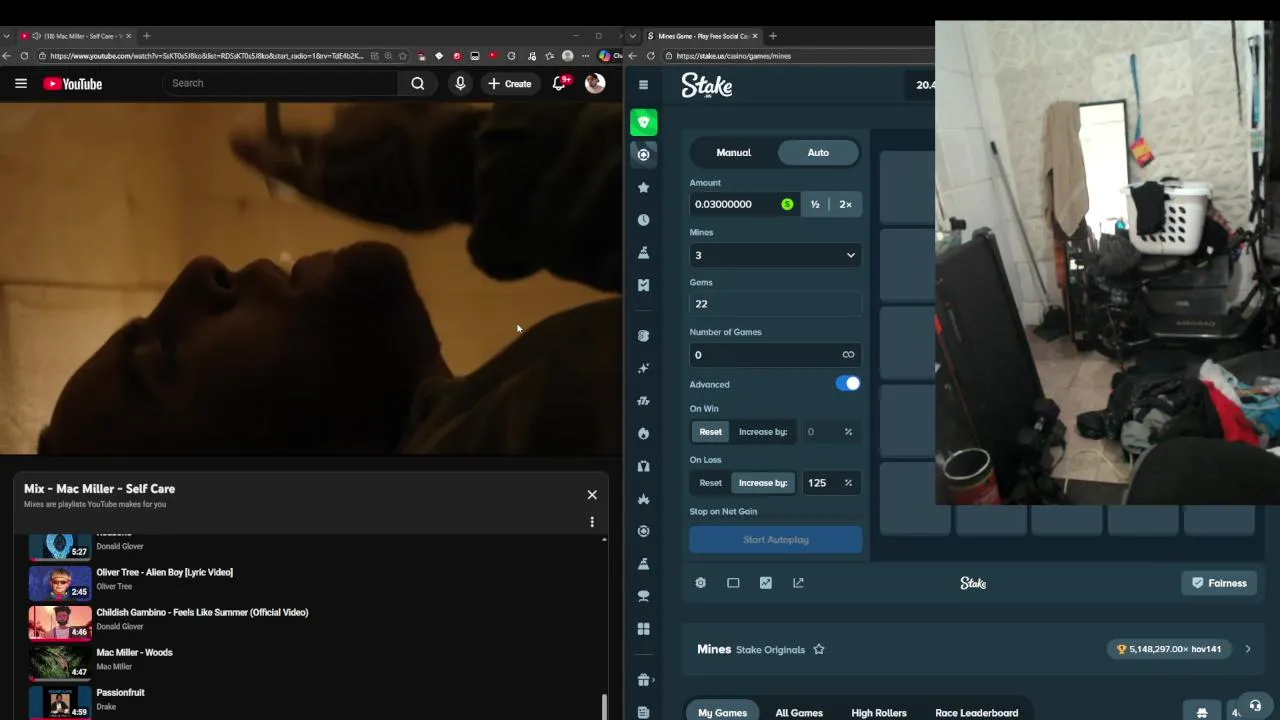Open YouTube notifications bell
Viewport: 1280px width, 720px height.
click(559, 84)
